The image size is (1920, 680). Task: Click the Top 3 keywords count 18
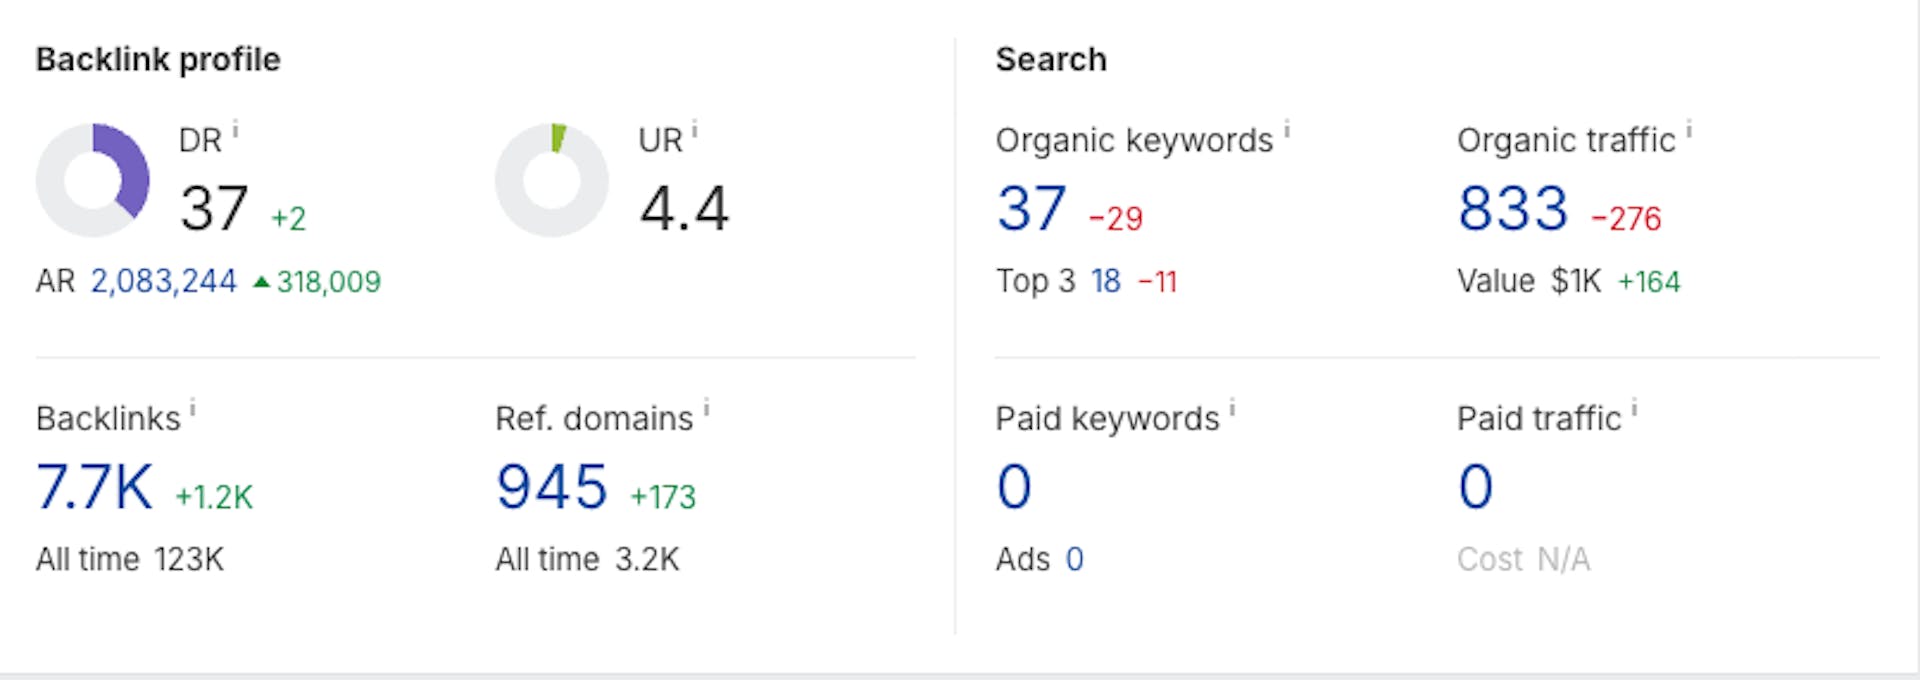click(1106, 282)
